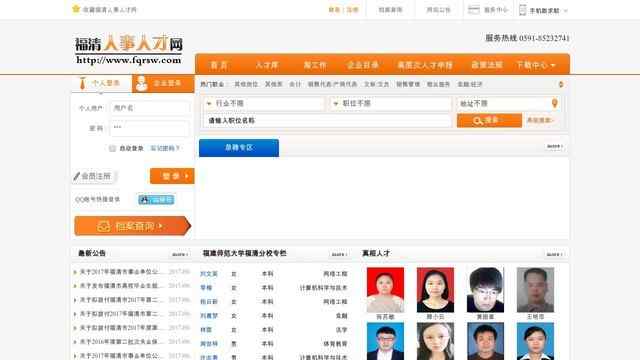Toggle the 自动登录 checkbox
The image size is (640, 360).
click(113, 148)
